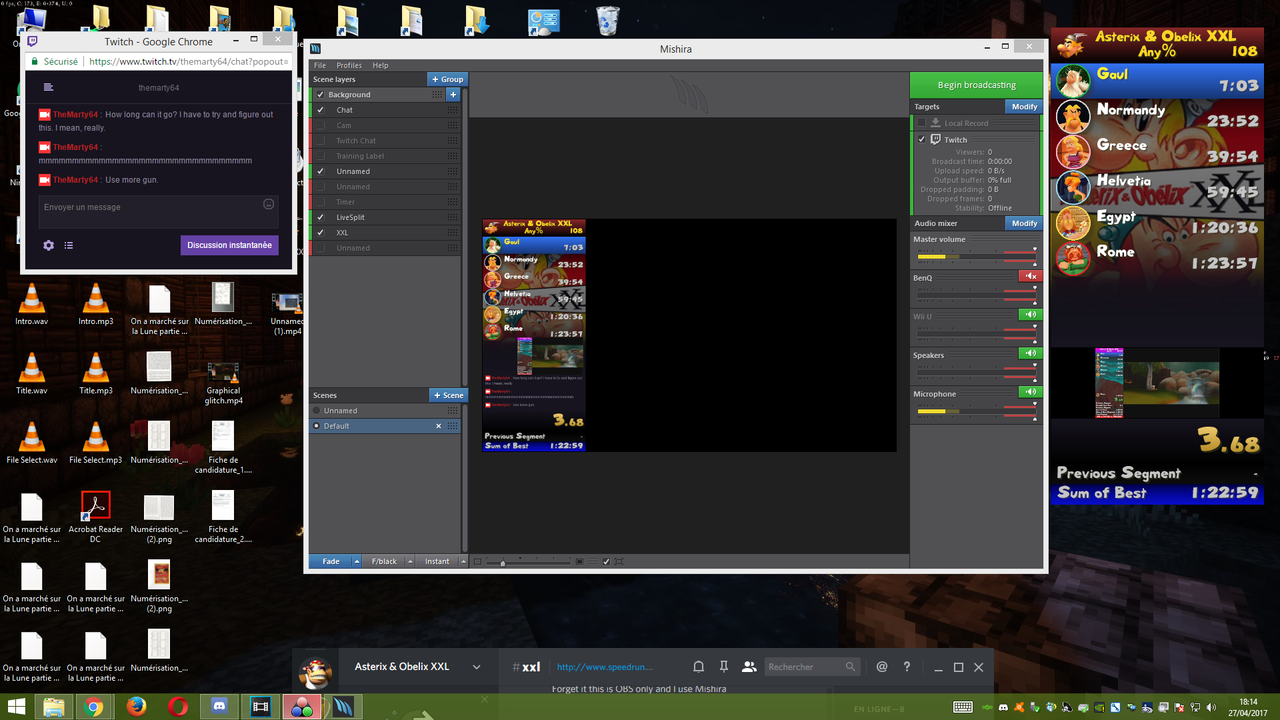Open Discord from the taskbar
Viewport: 1280px width, 720px height.
coord(220,707)
